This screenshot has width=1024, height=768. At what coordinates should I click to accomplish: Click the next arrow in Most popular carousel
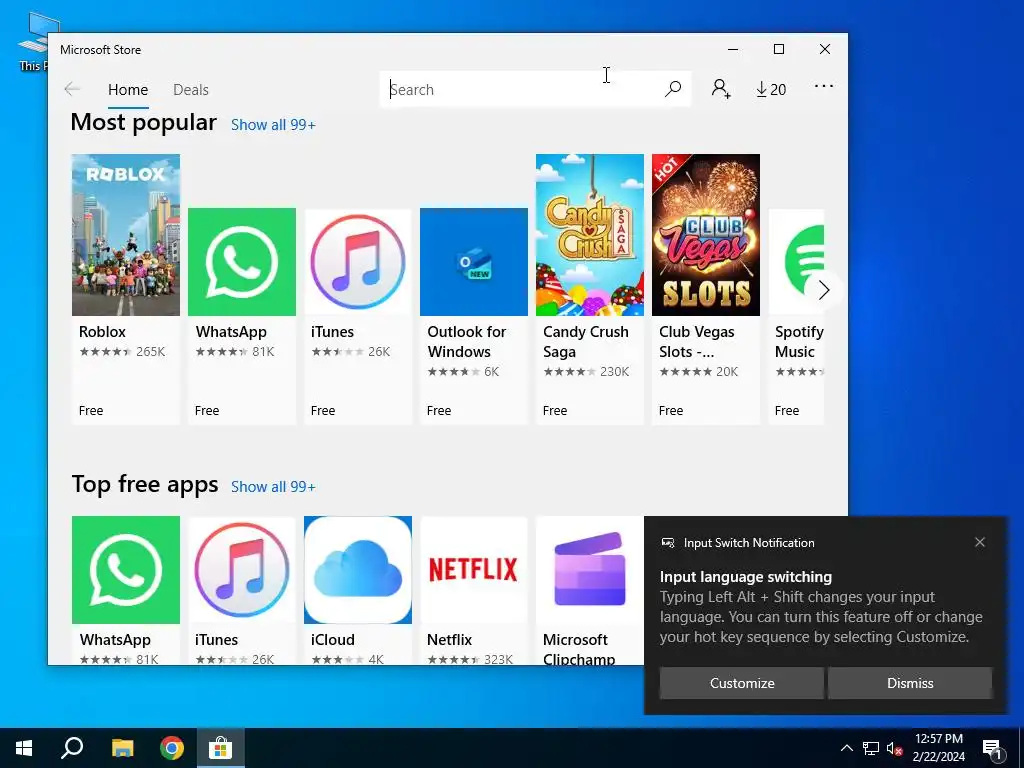point(824,290)
